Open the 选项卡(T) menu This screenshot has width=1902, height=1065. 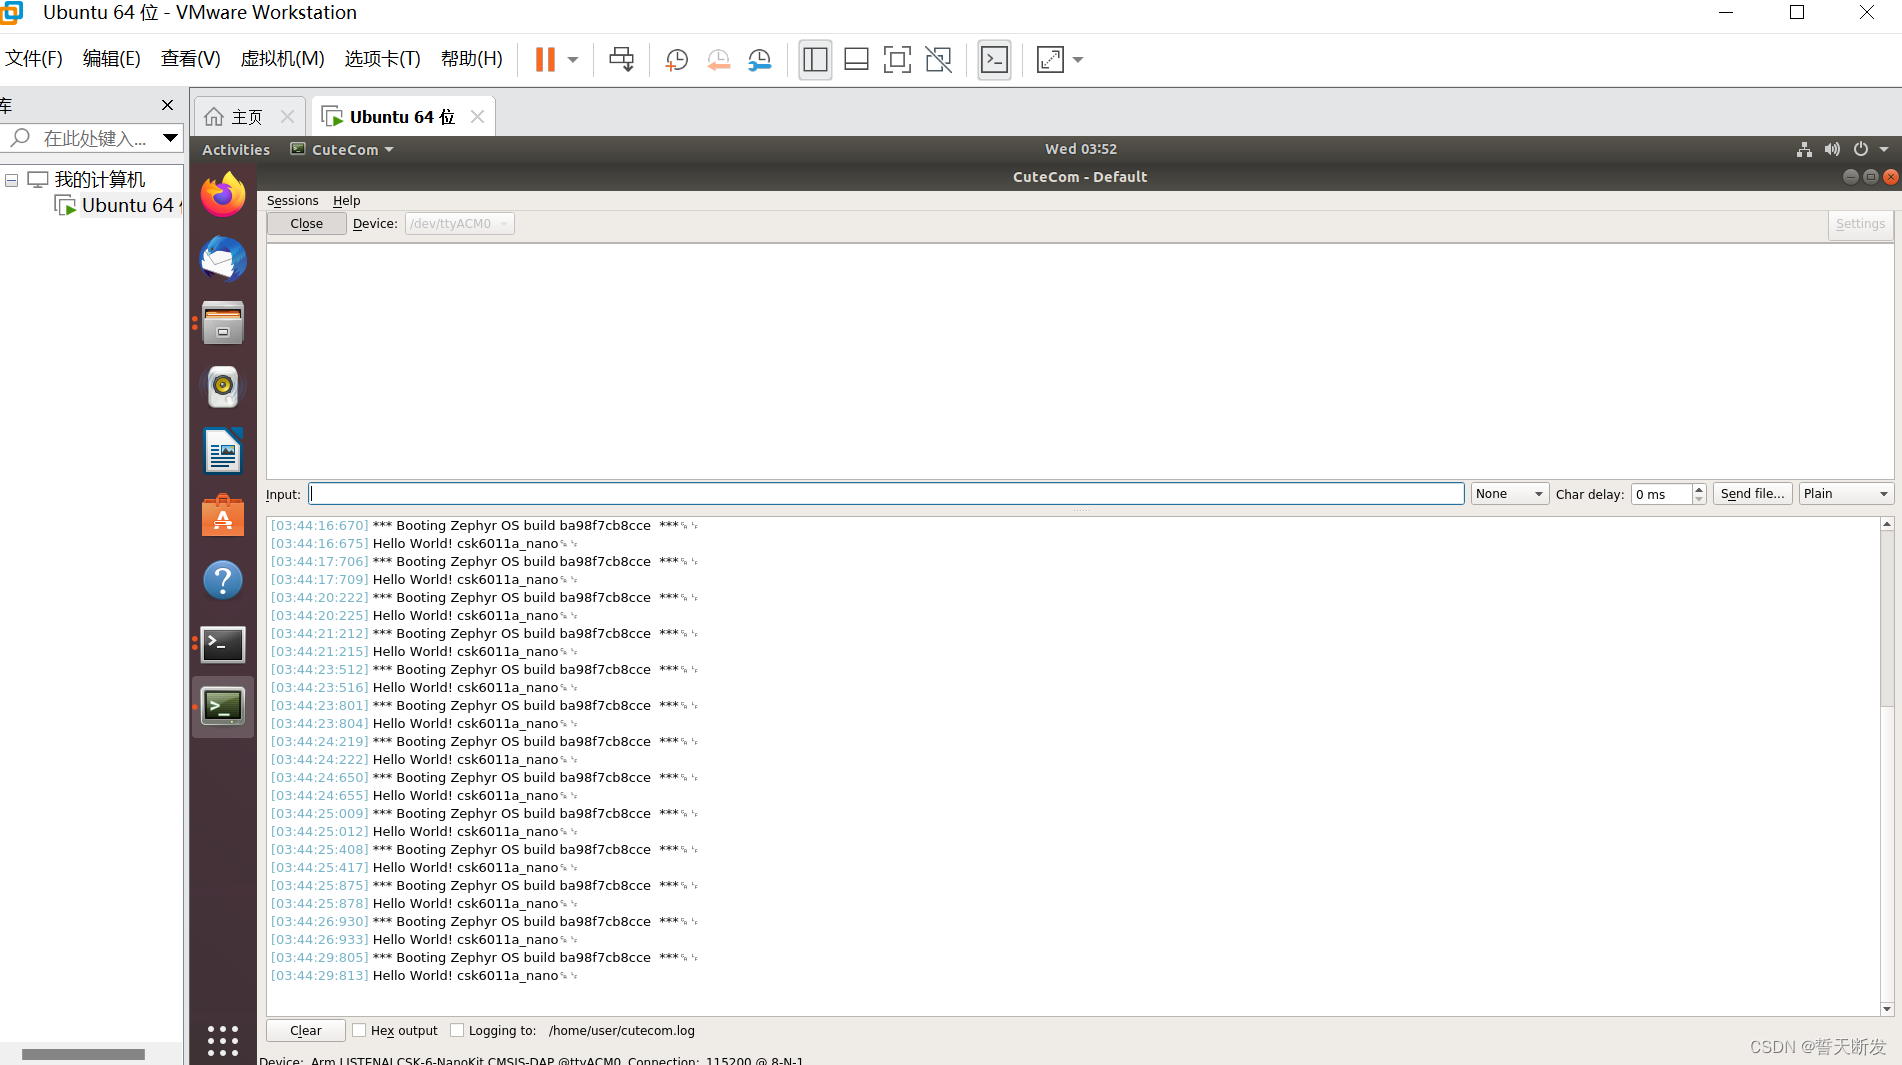[x=383, y=59]
